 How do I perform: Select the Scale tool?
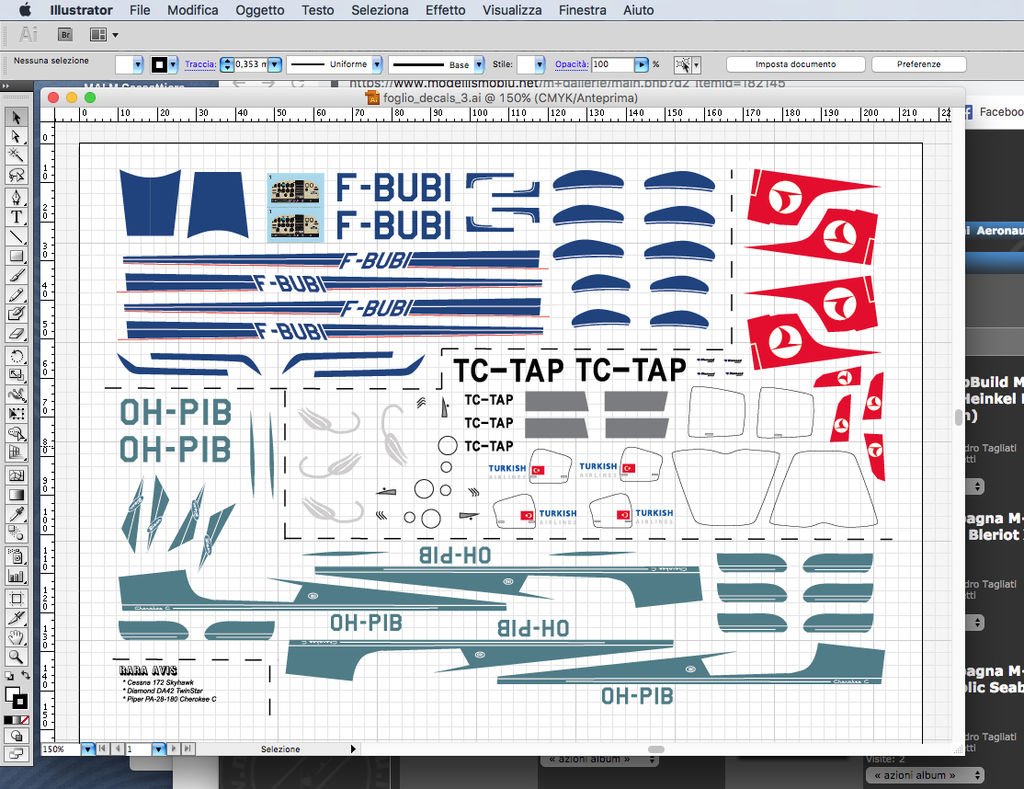click(x=16, y=375)
